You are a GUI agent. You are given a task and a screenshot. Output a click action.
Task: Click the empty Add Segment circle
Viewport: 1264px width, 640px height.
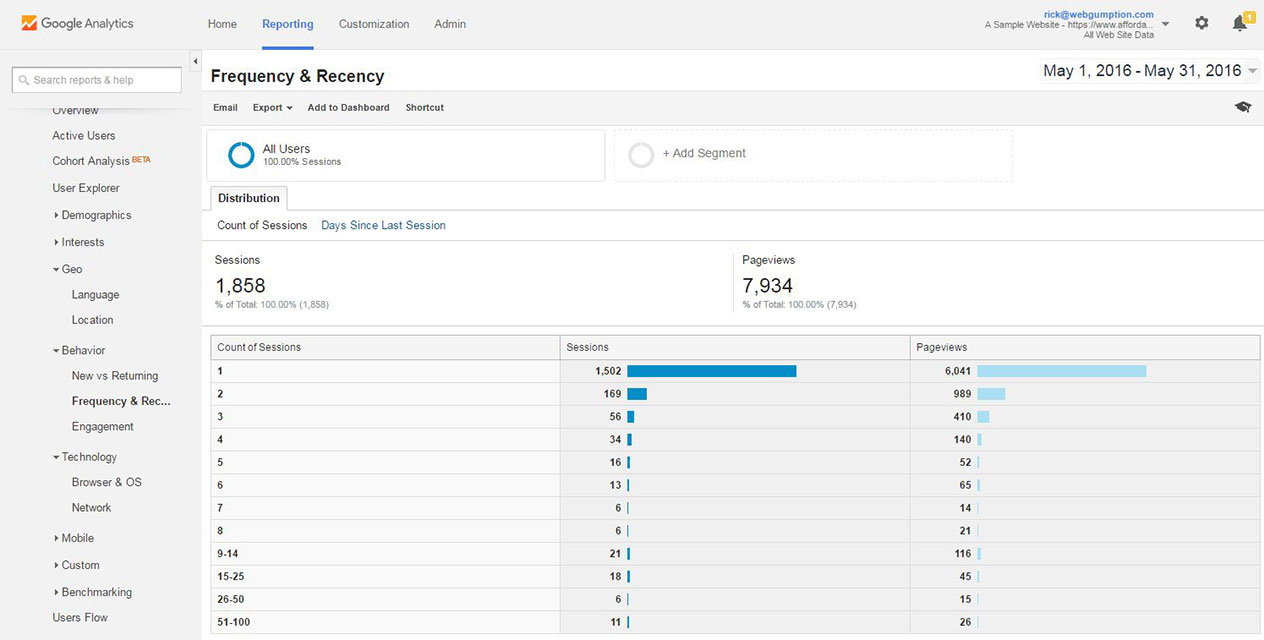[641, 155]
